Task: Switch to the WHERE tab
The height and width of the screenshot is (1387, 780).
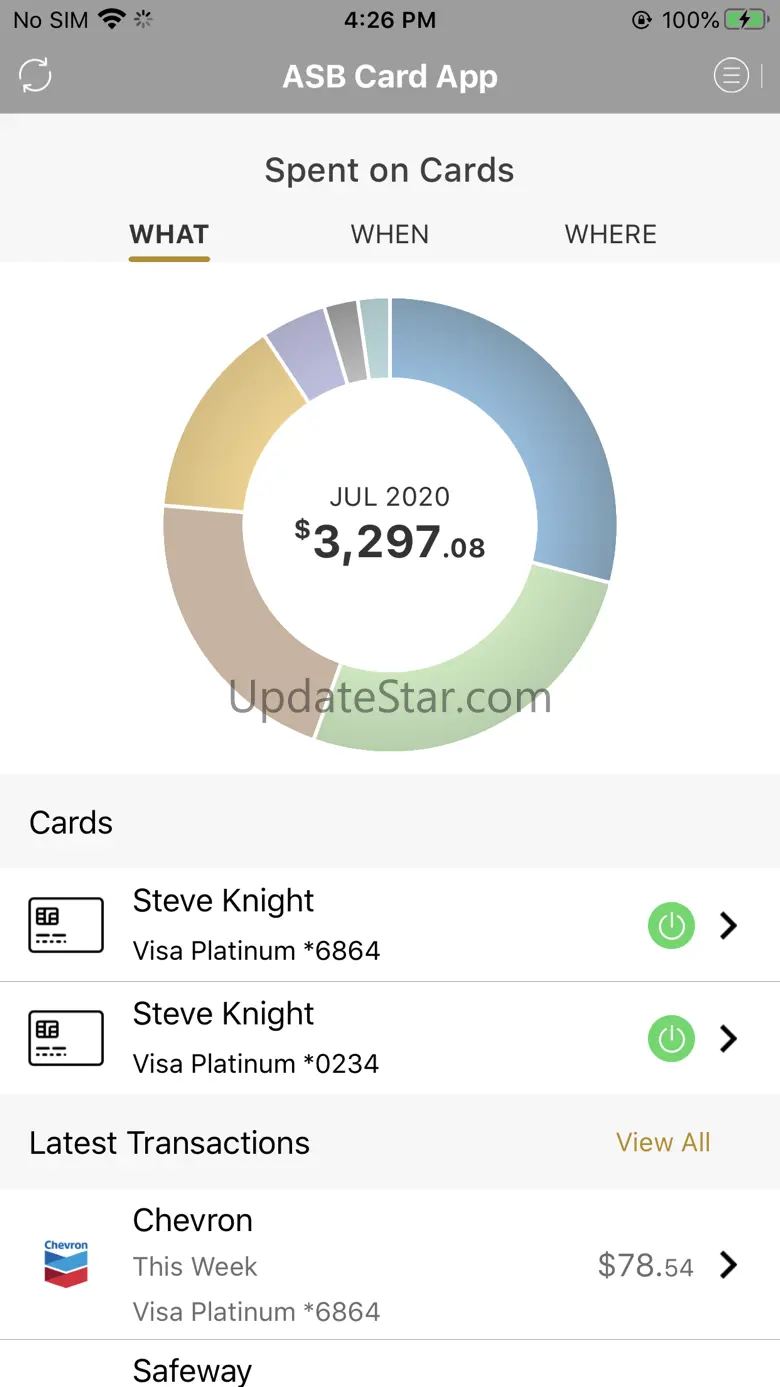Action: [610, 234]
